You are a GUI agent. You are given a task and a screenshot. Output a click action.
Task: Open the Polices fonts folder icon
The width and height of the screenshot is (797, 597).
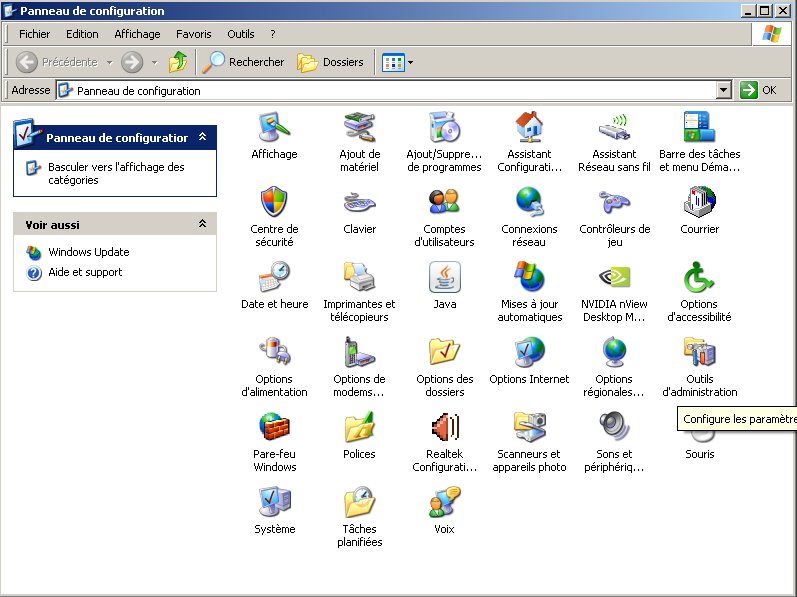[359, 427]
